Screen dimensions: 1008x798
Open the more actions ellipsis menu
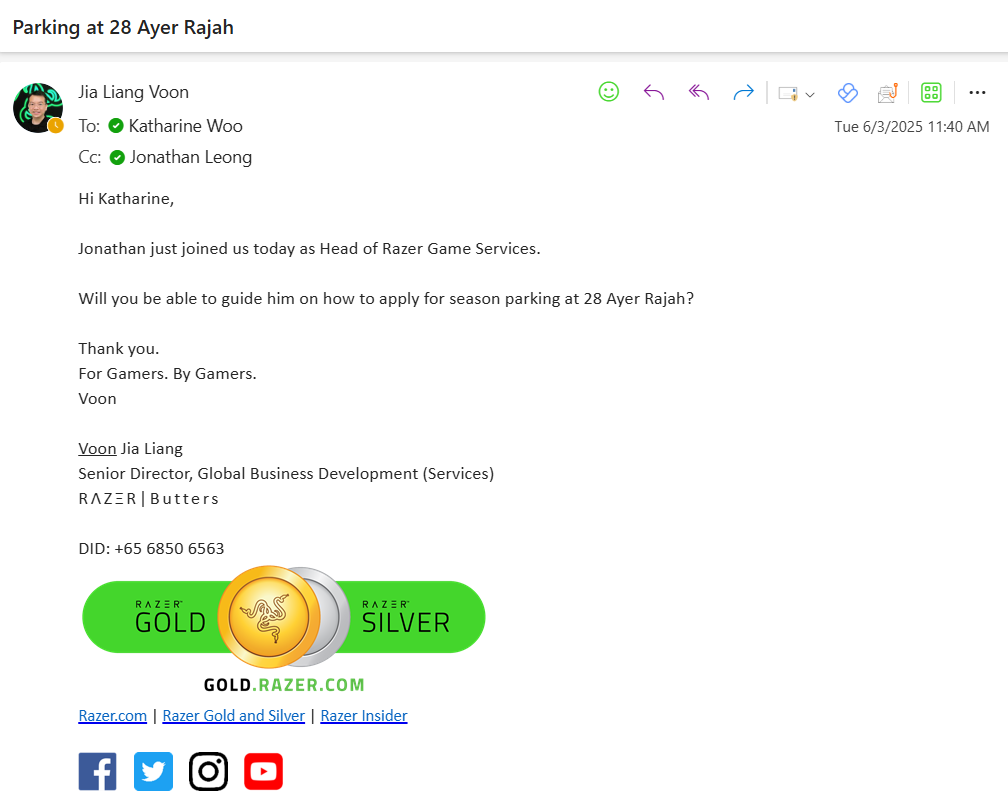pos(976,93)
